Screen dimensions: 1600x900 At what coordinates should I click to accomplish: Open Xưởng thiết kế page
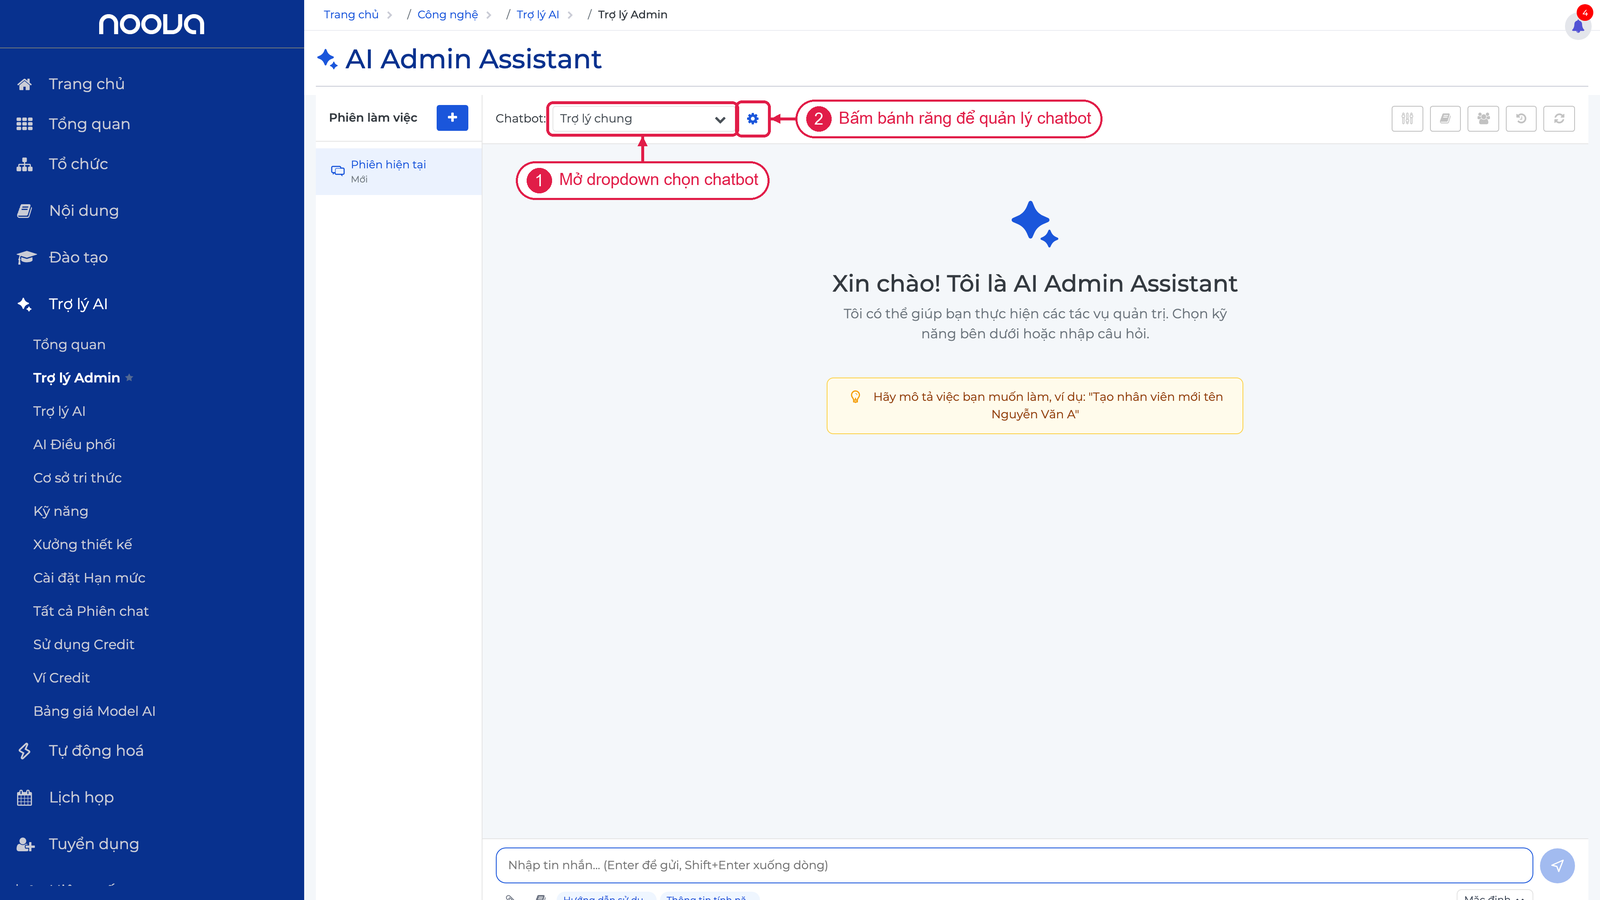coord(82,545)
